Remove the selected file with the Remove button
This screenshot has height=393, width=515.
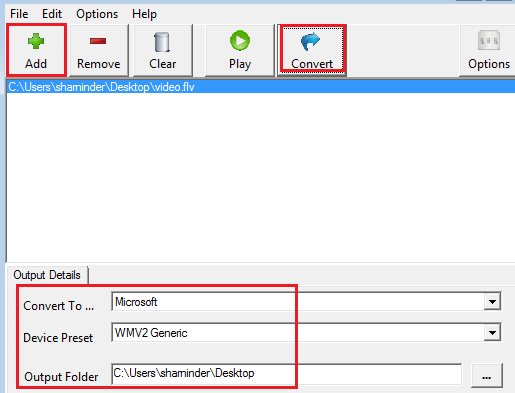pos(99,50)
